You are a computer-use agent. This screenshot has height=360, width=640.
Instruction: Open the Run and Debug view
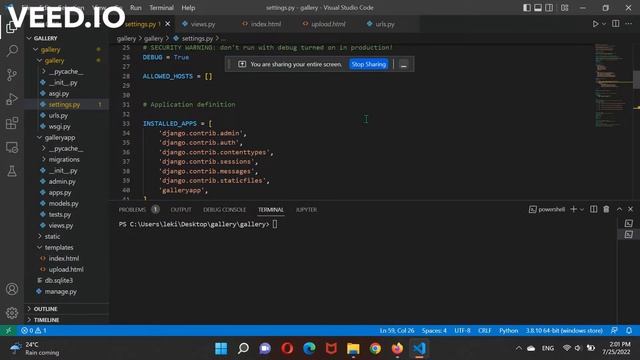click(12, 99)
